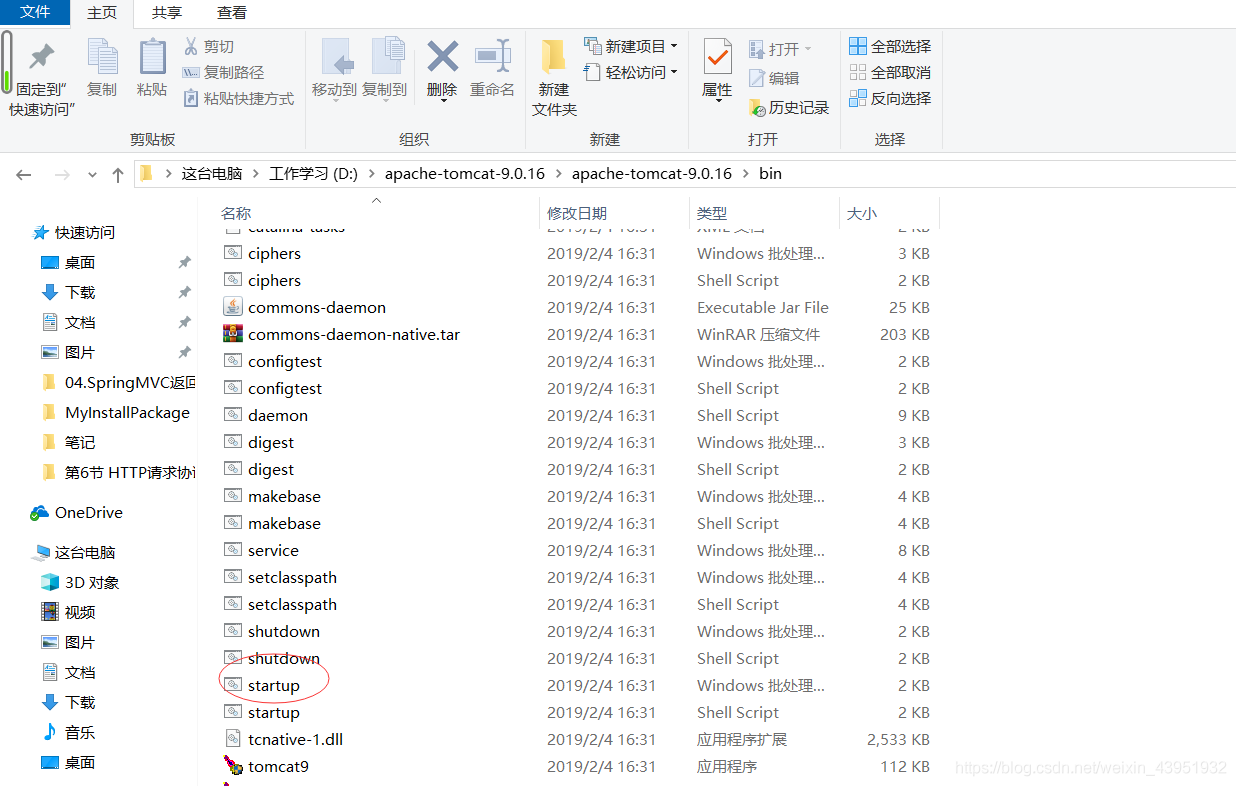
Task: Open 3D 对象 under This PC
Action: coord(80,582)
